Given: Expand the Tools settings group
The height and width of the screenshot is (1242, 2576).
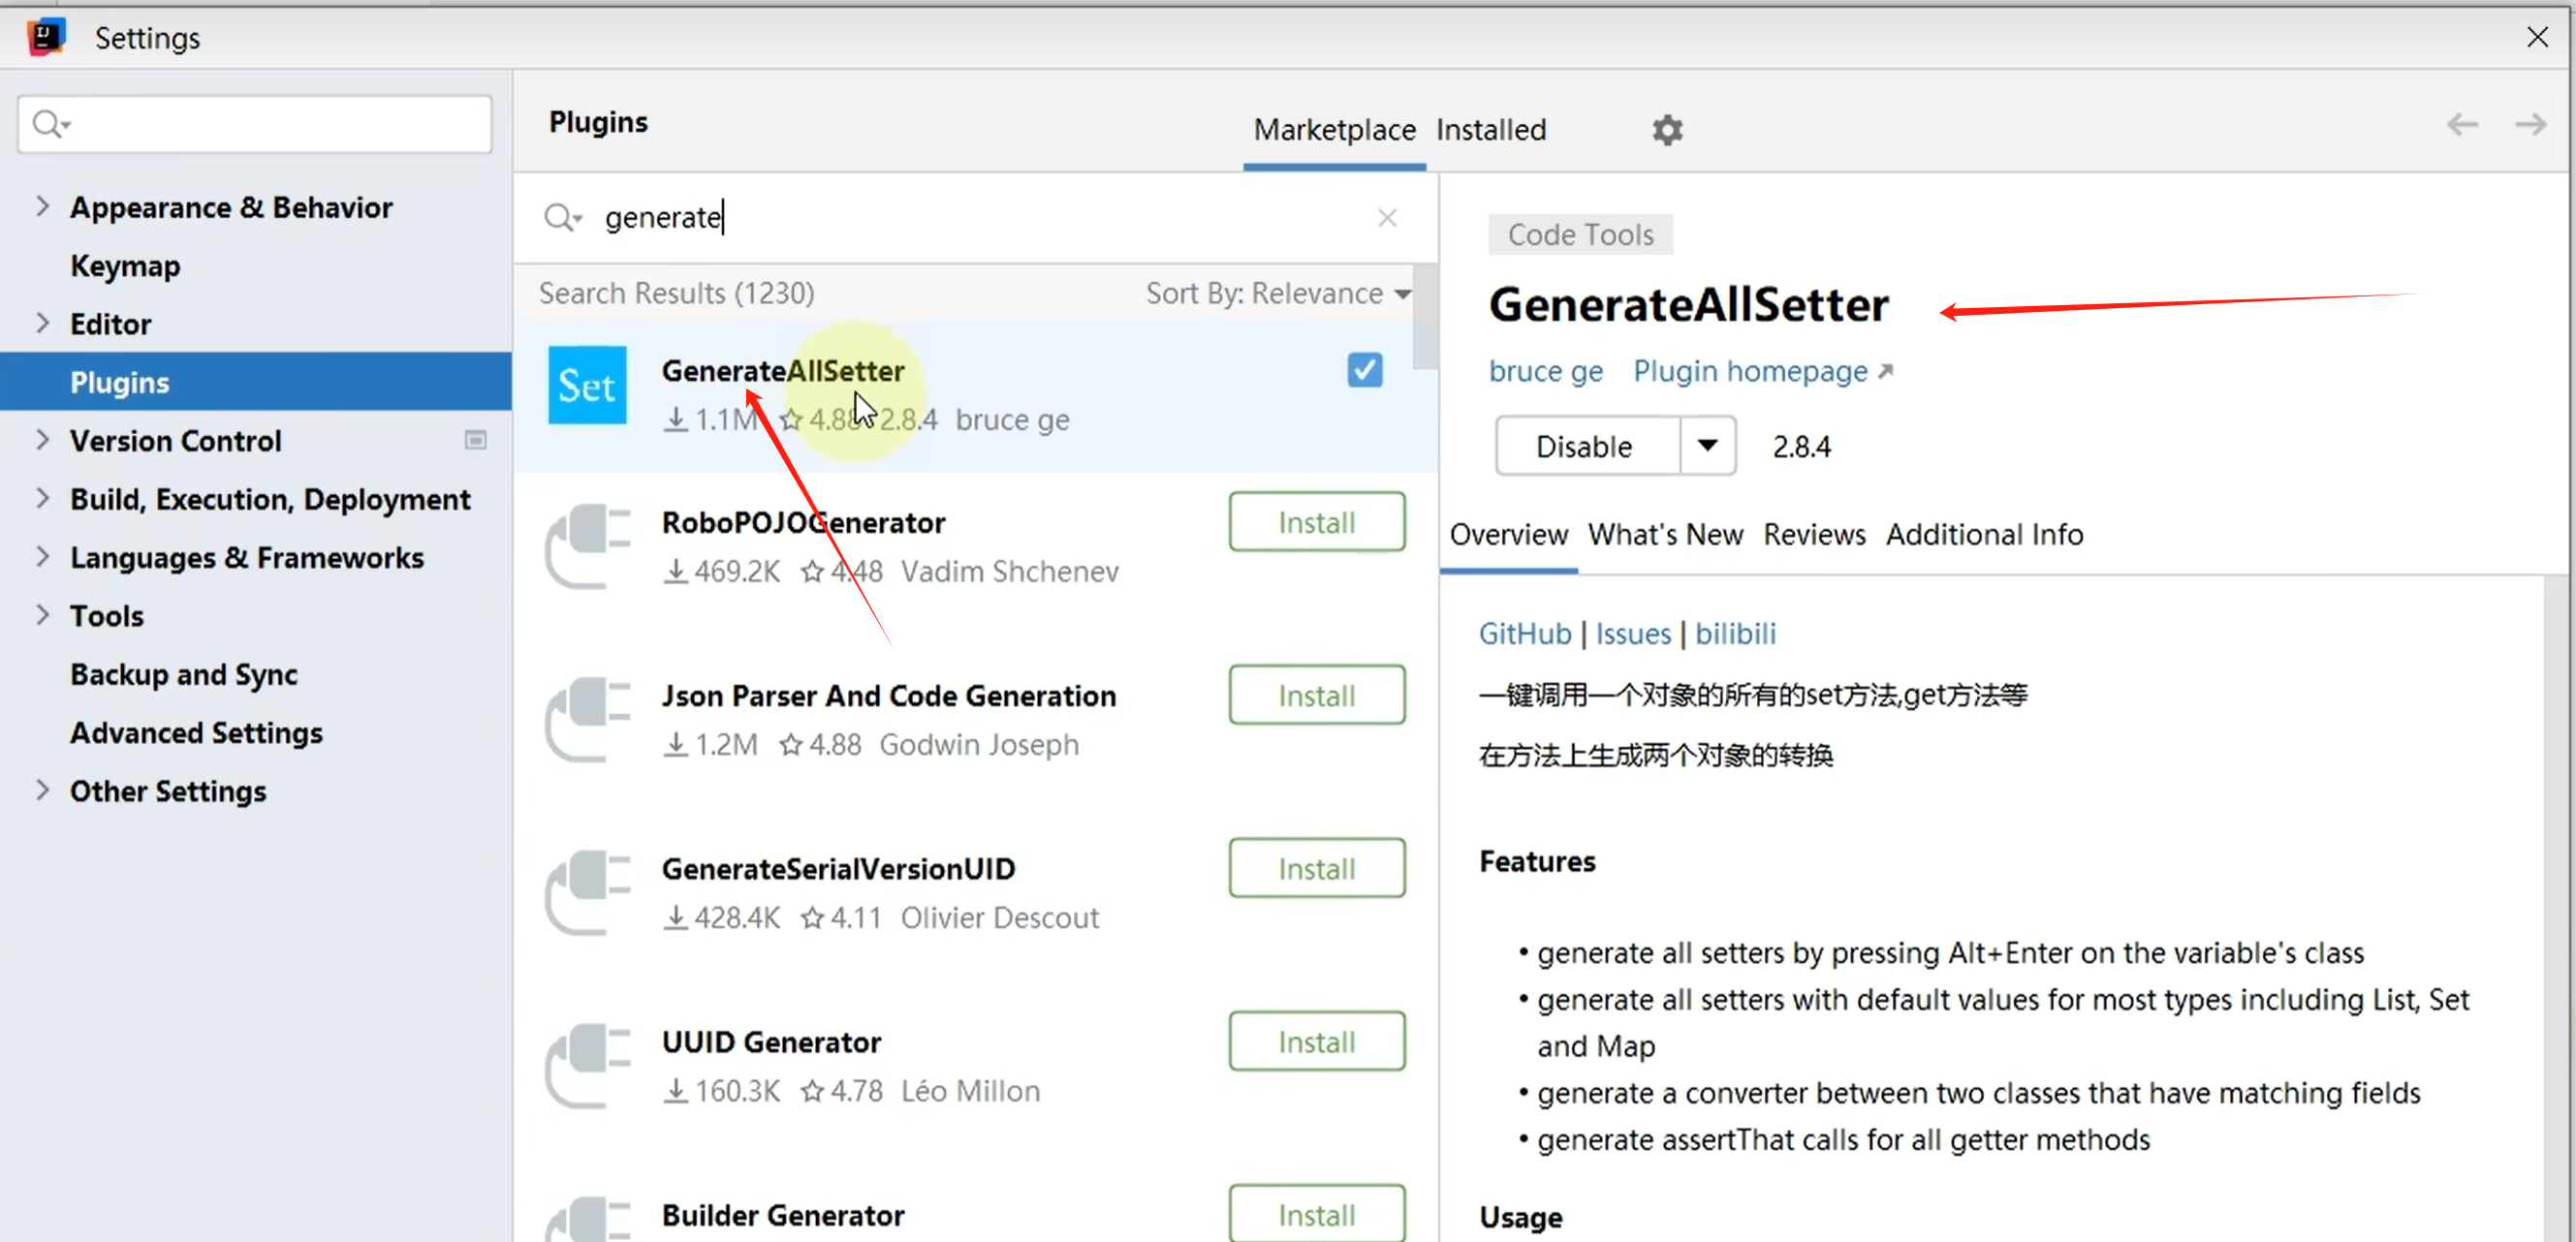Looking at the screenshot, I should [42, 614].
